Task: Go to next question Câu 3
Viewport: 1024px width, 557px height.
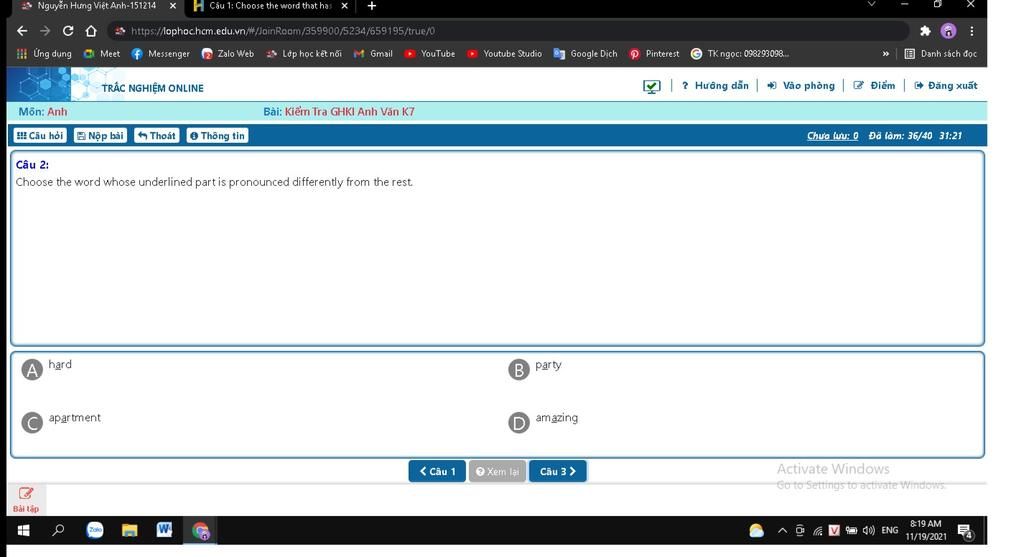Action: [x=558, y=471]
